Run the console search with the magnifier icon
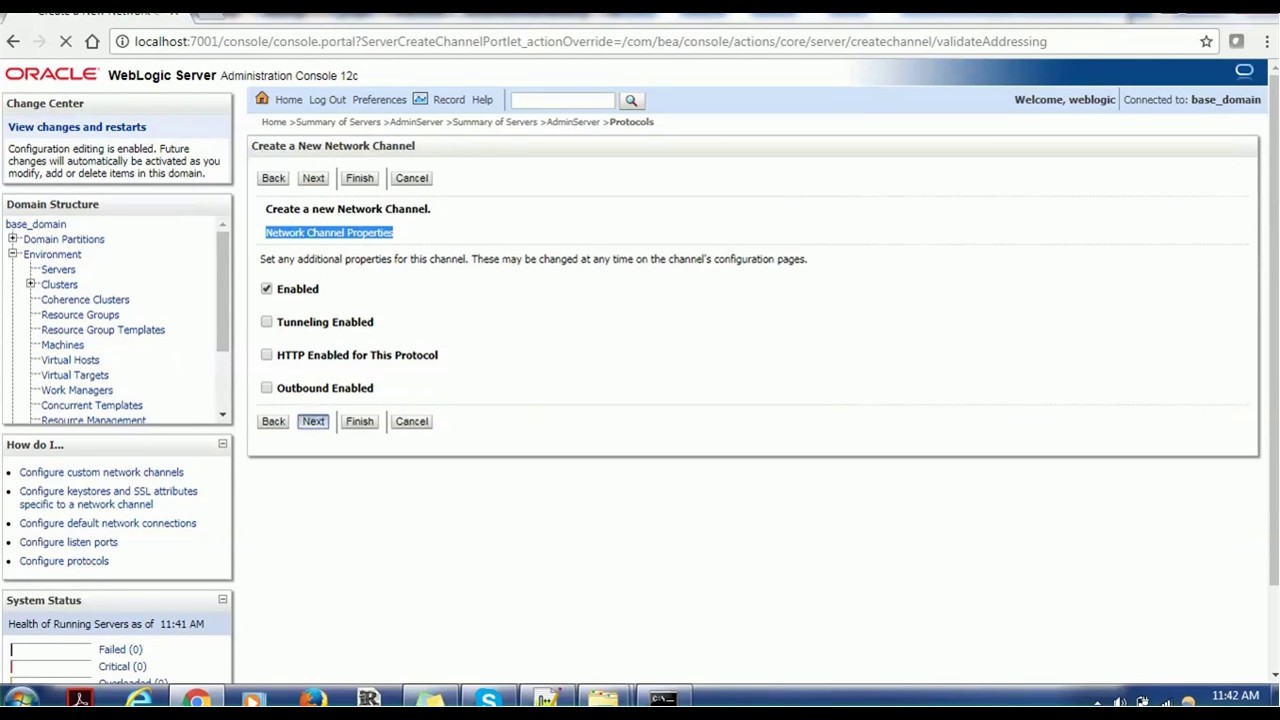This screenshot has height=720, width=1280. pyautogui.click(x=631, y=100)
